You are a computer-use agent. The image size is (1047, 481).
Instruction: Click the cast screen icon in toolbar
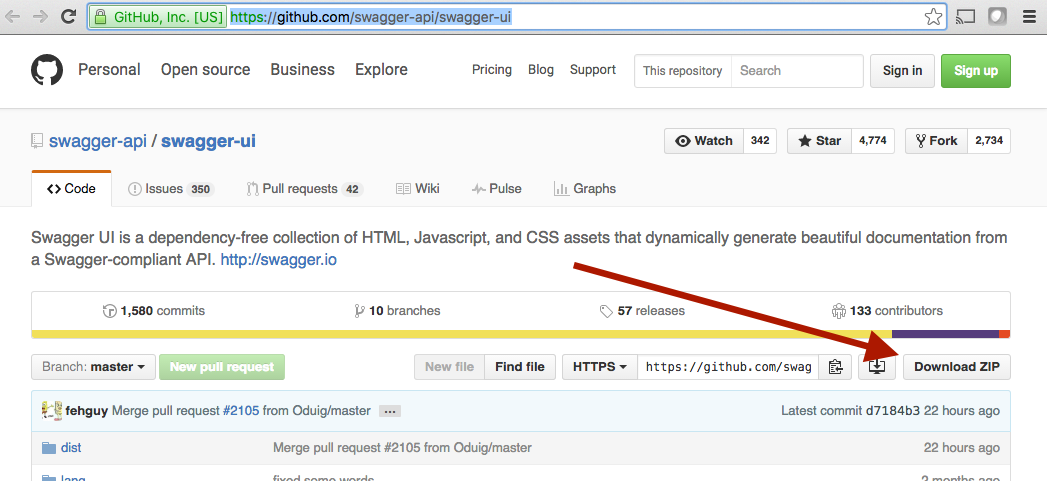[966, 17]
